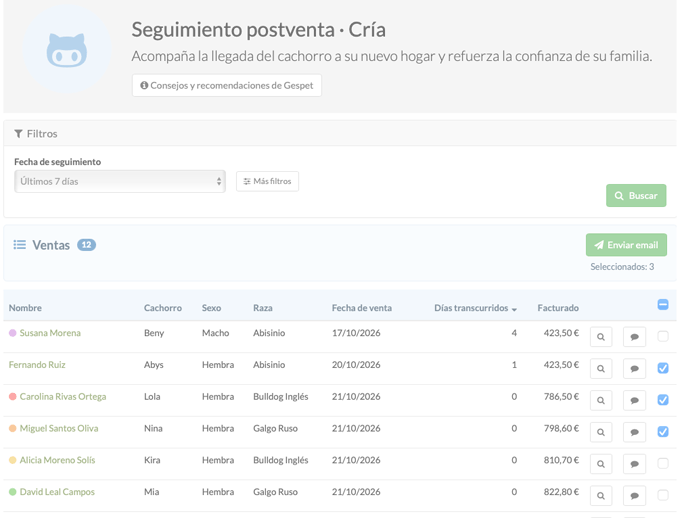This screenshot has height=518, width=682.
Task: Open customer David Leal Campos
Action: (57, 491)
